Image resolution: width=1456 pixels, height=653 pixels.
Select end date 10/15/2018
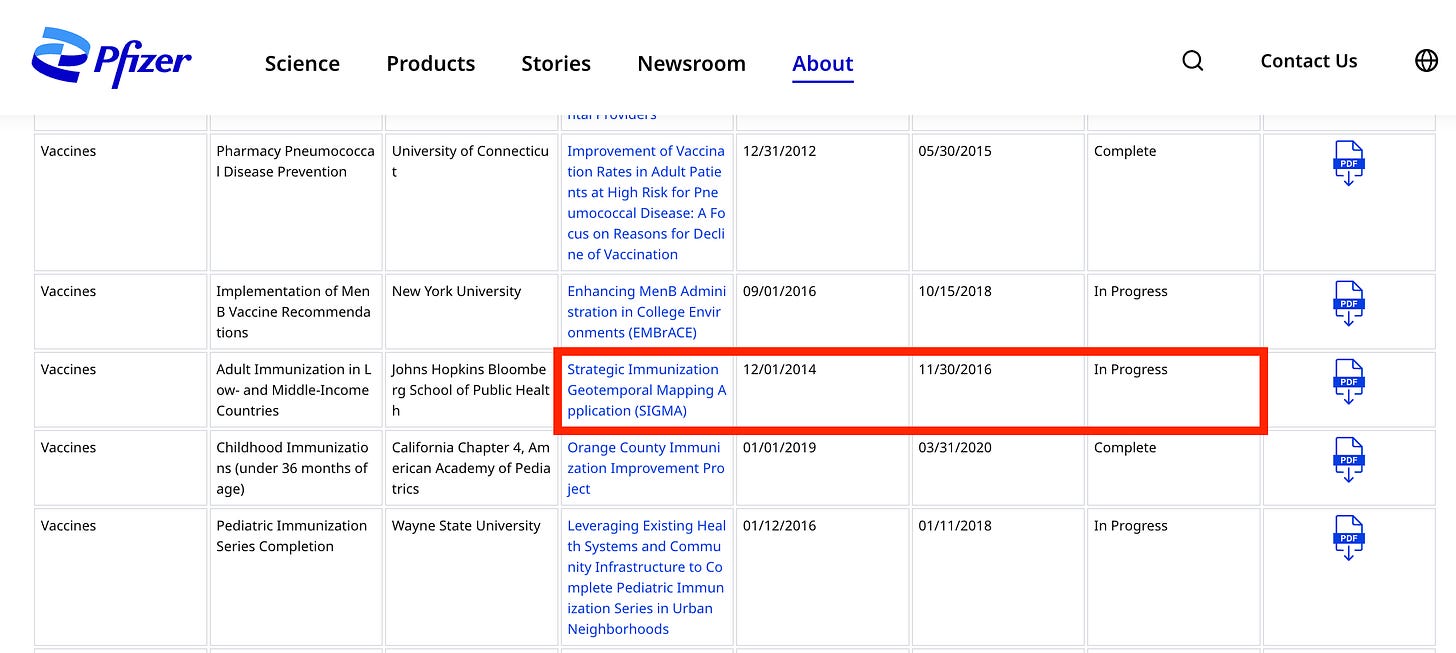(955, 291)
